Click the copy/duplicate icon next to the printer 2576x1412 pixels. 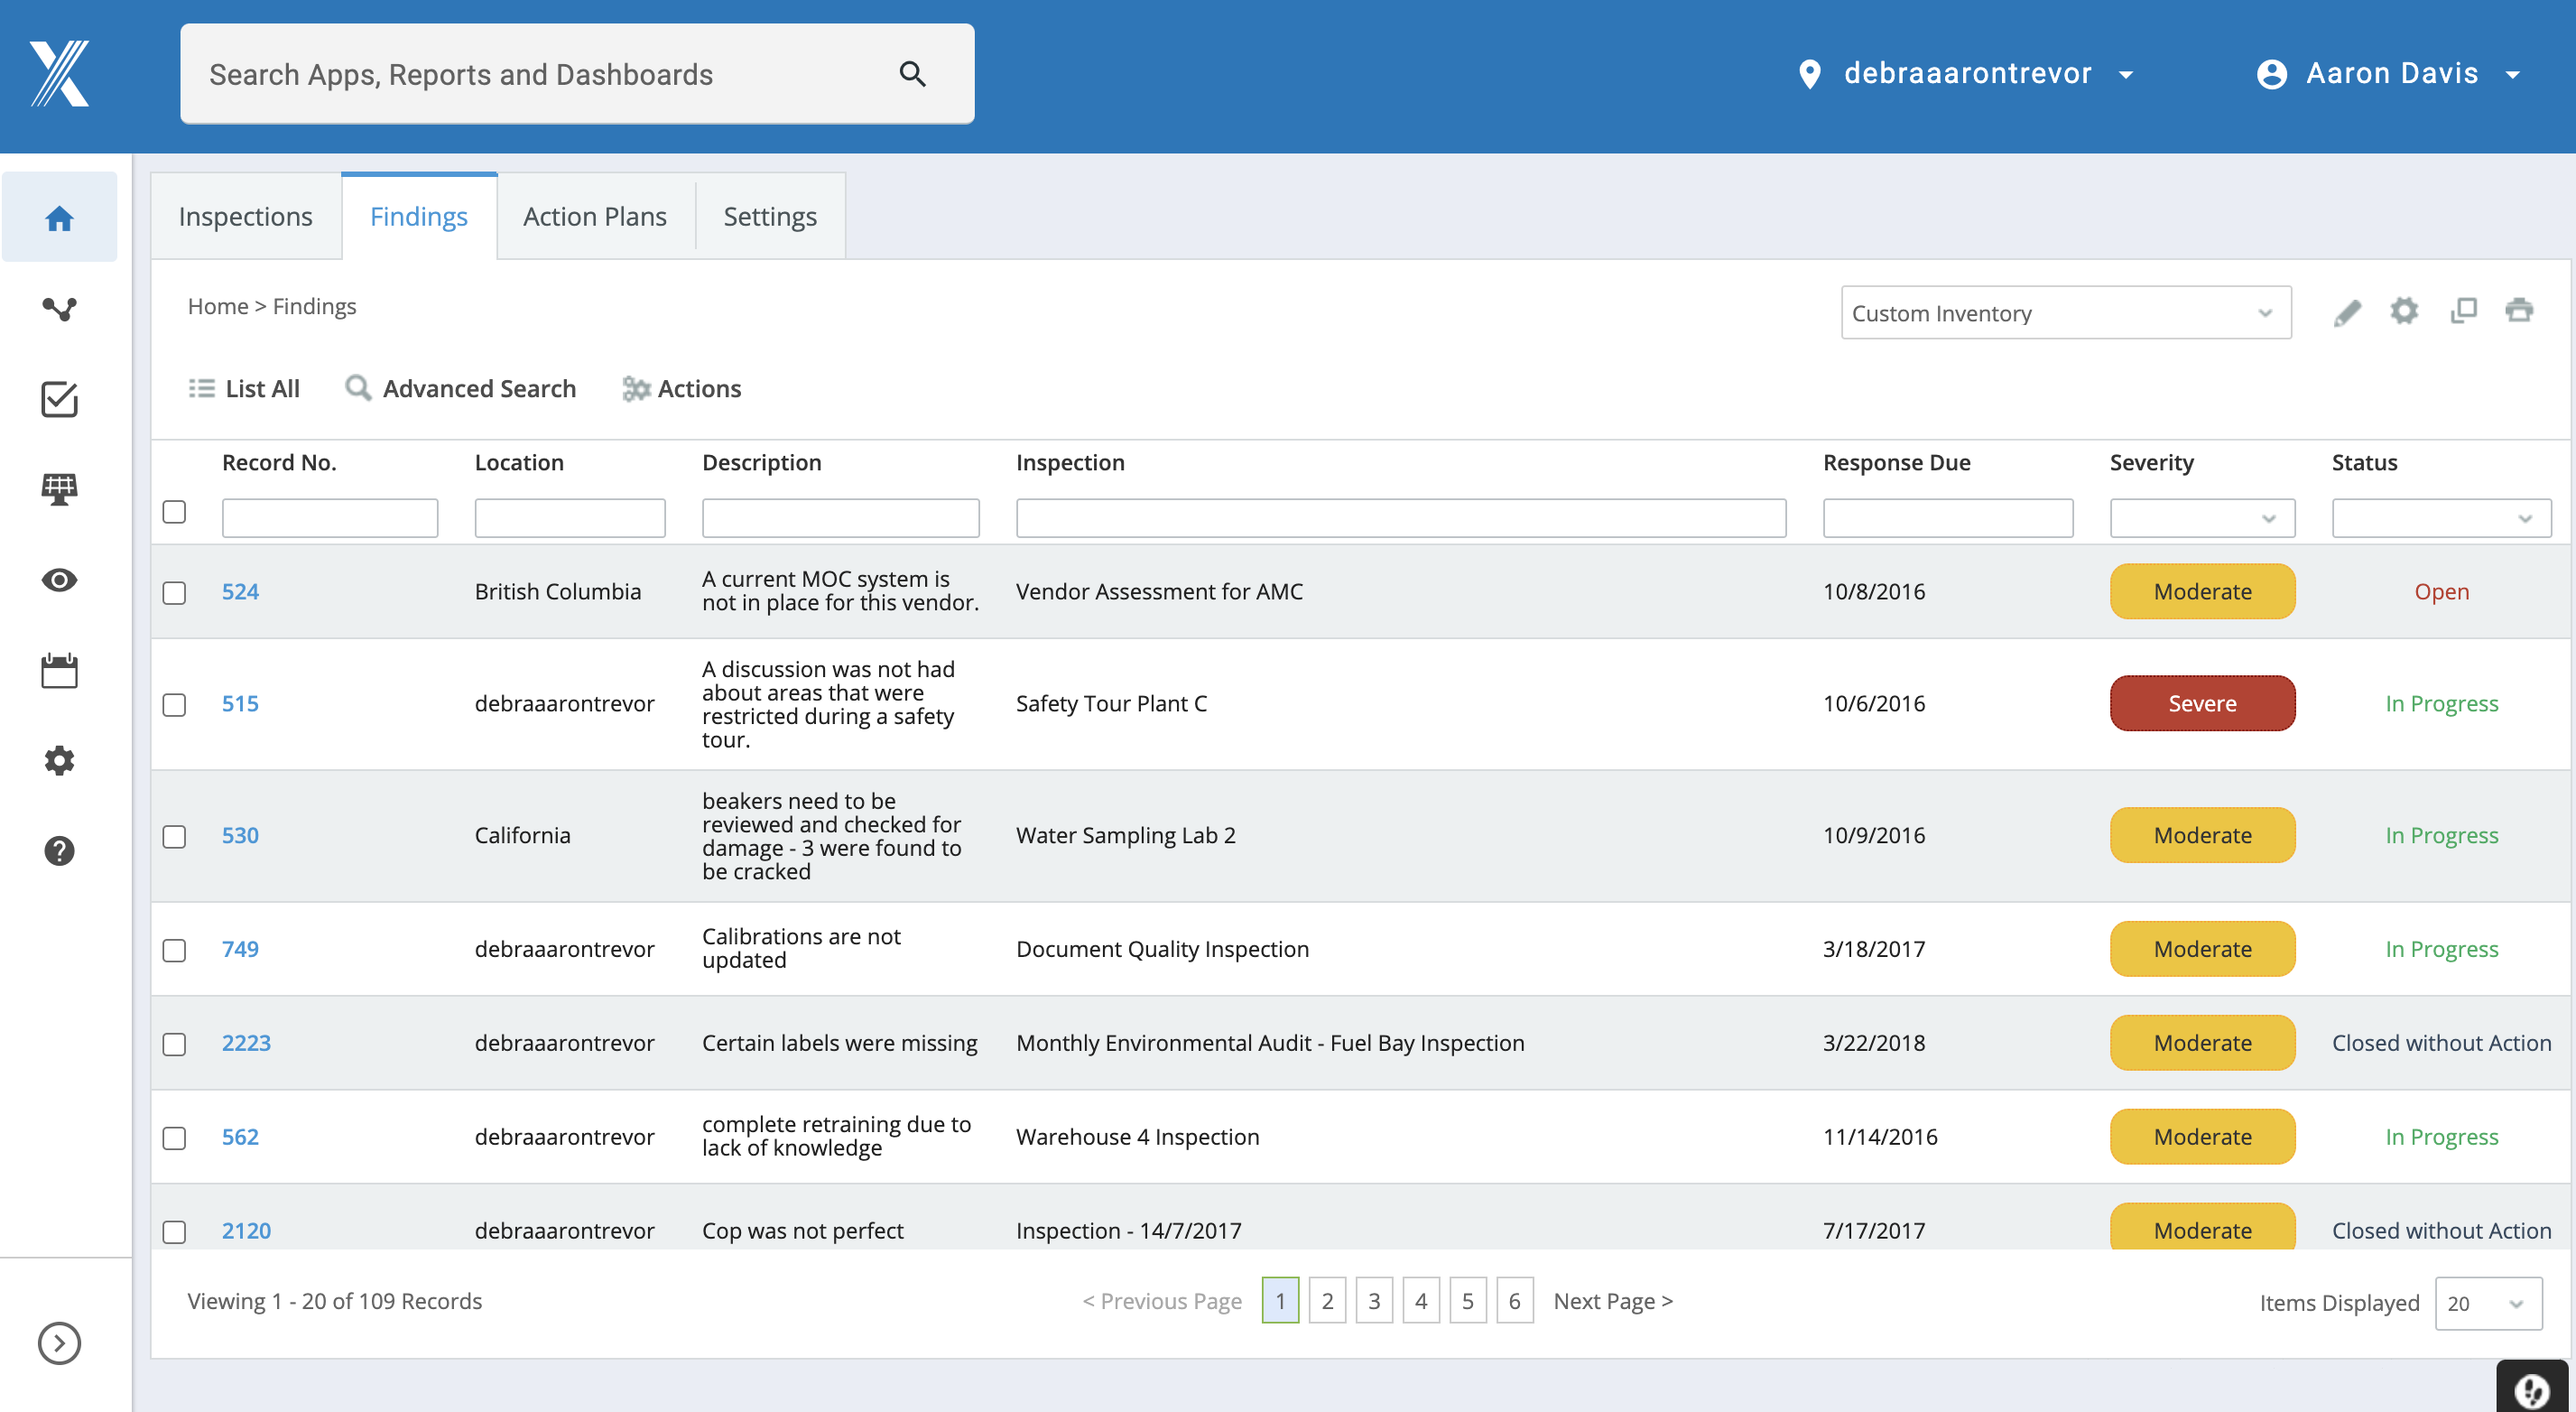[x=2463, y=311]
